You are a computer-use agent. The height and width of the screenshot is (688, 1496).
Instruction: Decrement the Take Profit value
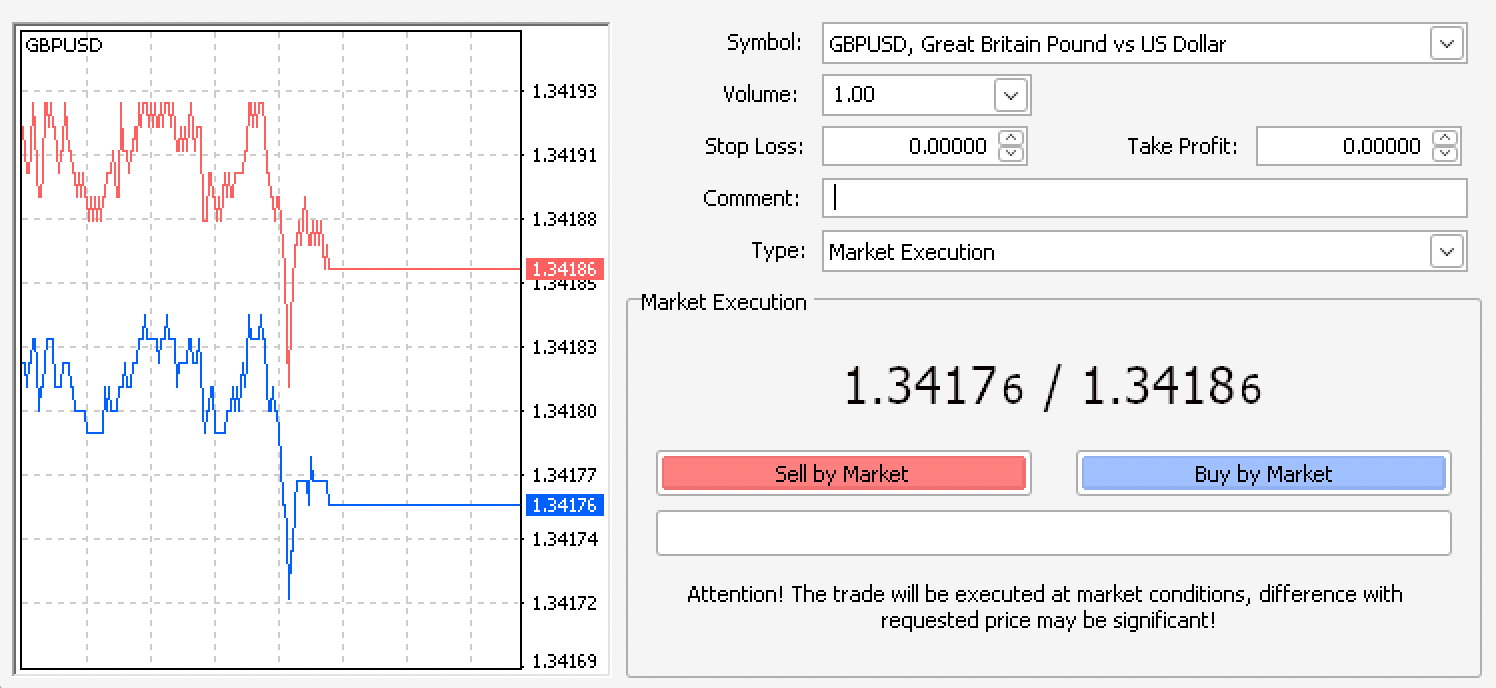pyautogui.click(x=1444, y=152)
